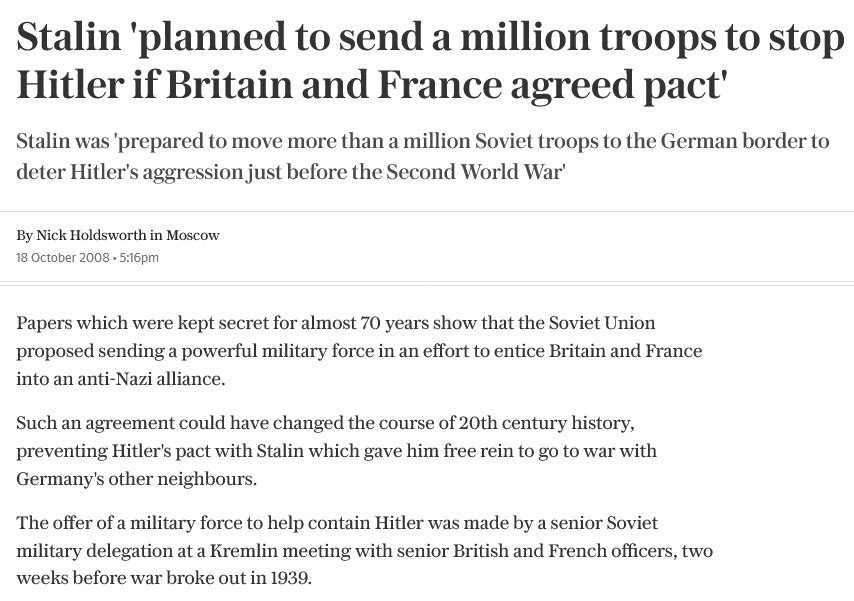The image size is (854, 601).
Task: Click the phrase 'Second World War' in subheadline
Action: (x=473, y=172)
